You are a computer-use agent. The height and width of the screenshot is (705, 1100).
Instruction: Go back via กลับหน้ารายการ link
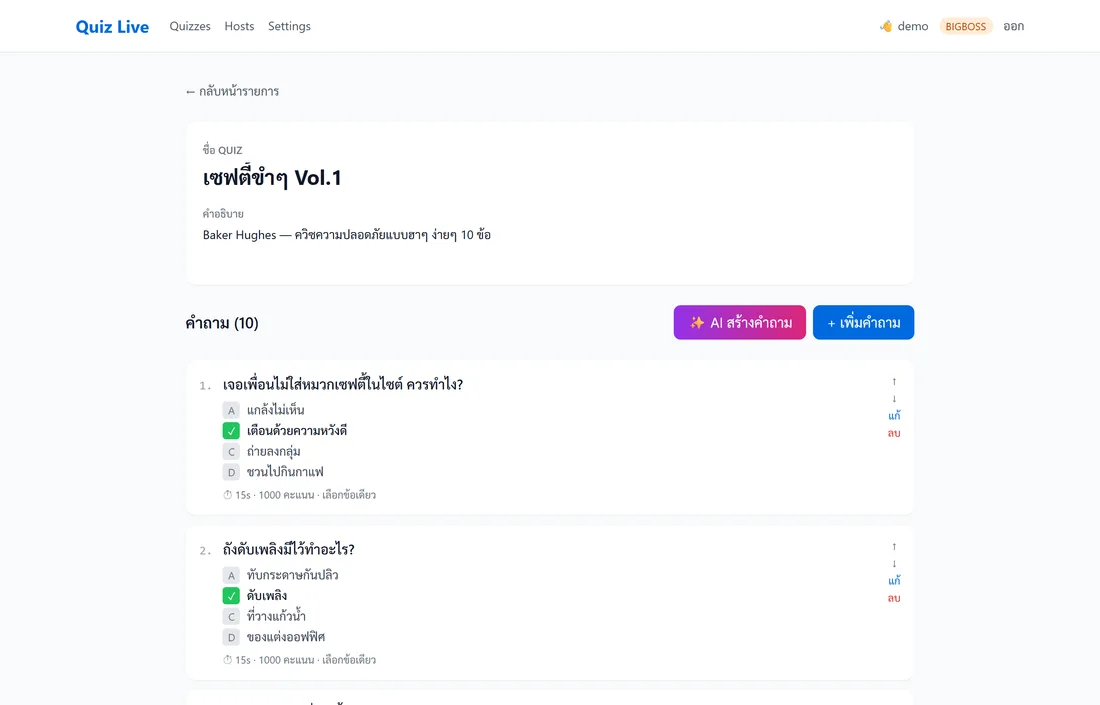tap(232, 91)
